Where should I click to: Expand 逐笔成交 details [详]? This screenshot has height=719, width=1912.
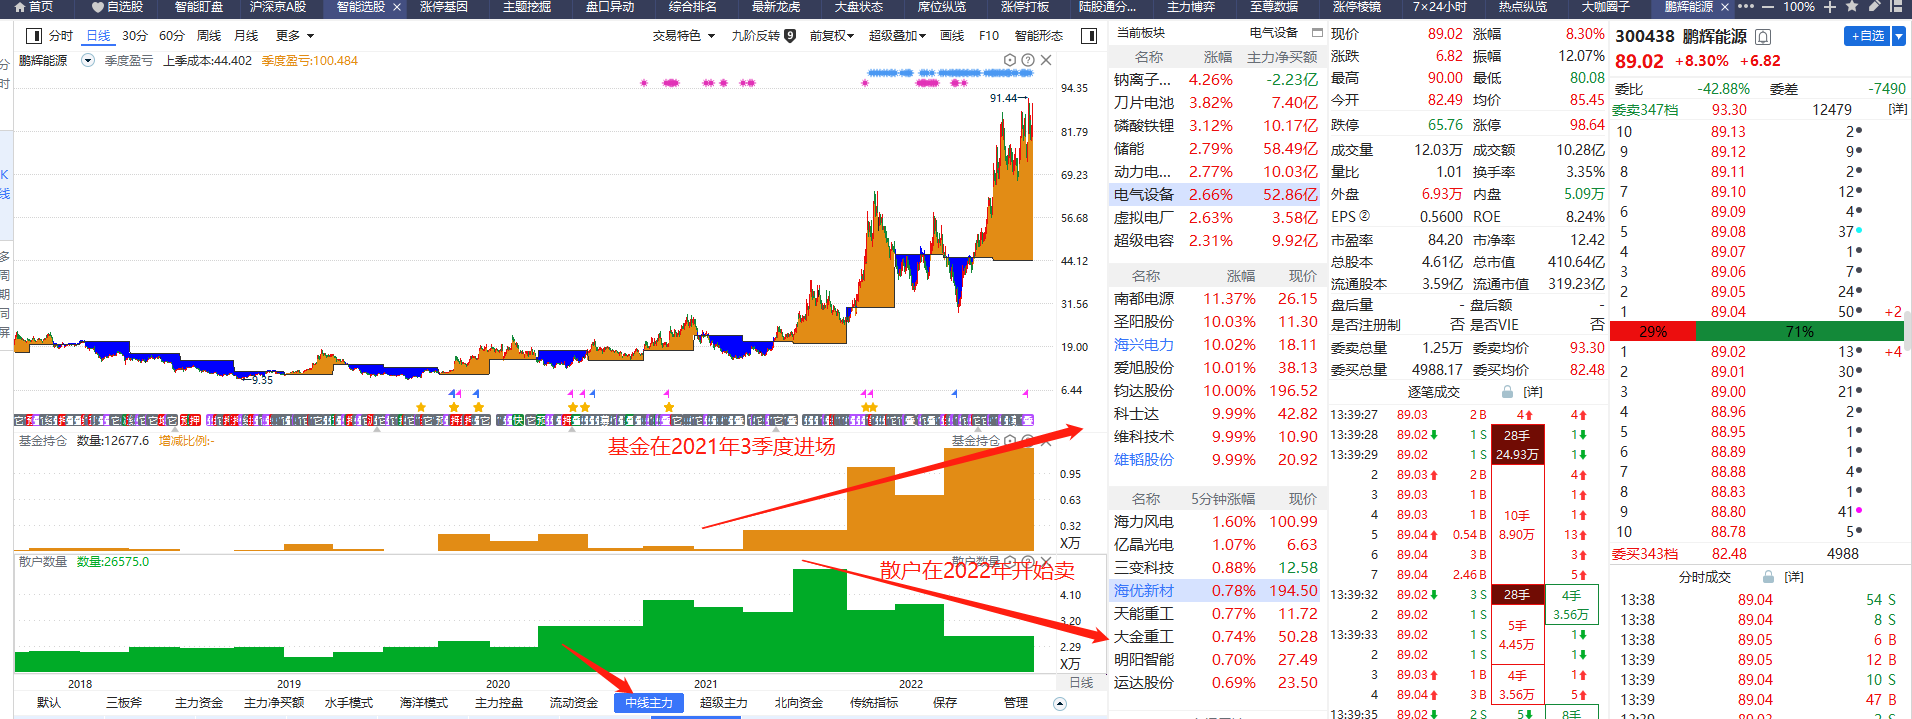1532,392
